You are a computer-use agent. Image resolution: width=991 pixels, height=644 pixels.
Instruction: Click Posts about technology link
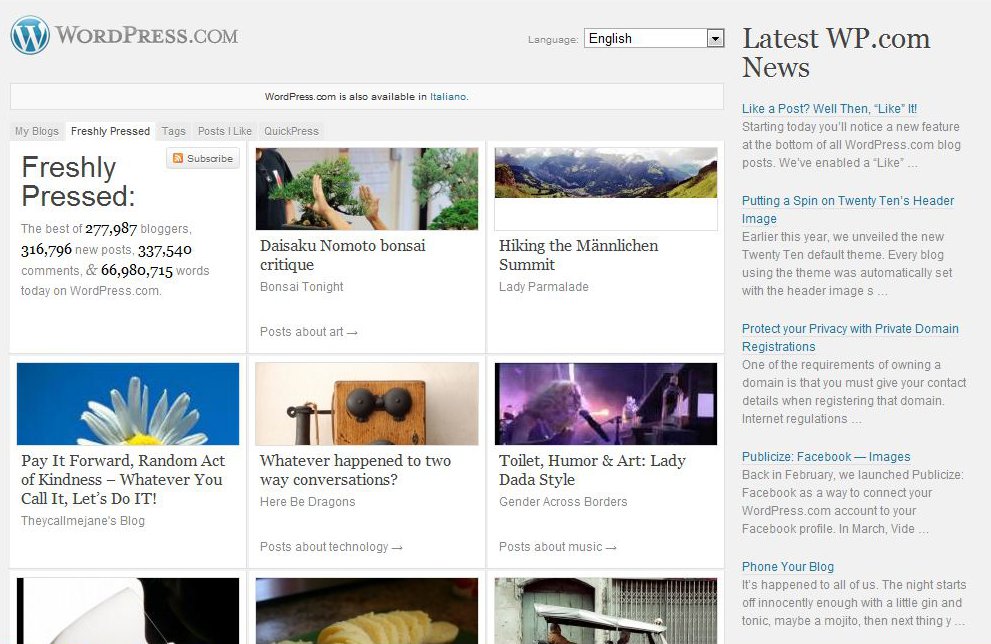tap(331, 547)
